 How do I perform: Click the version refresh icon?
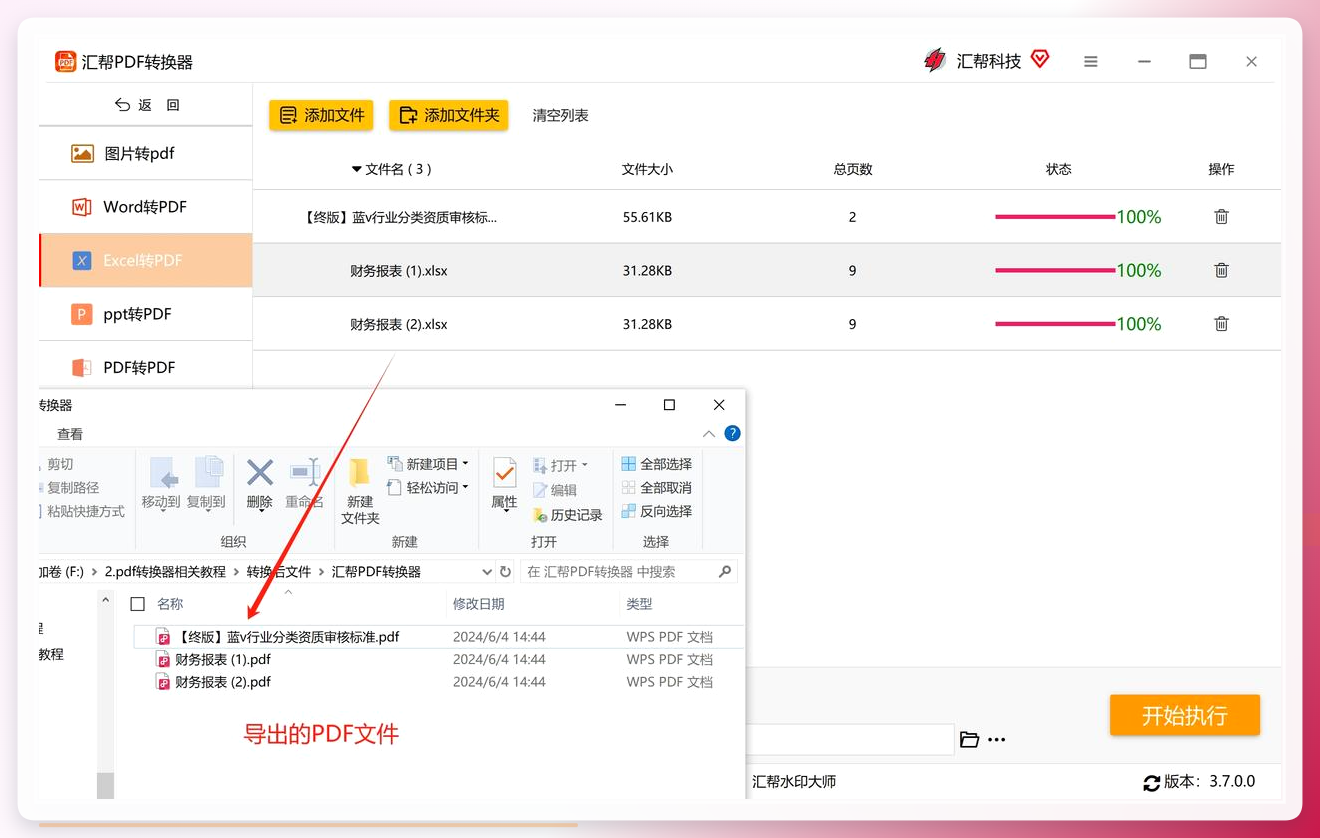pyautogui.click(x=1152, y=783)
